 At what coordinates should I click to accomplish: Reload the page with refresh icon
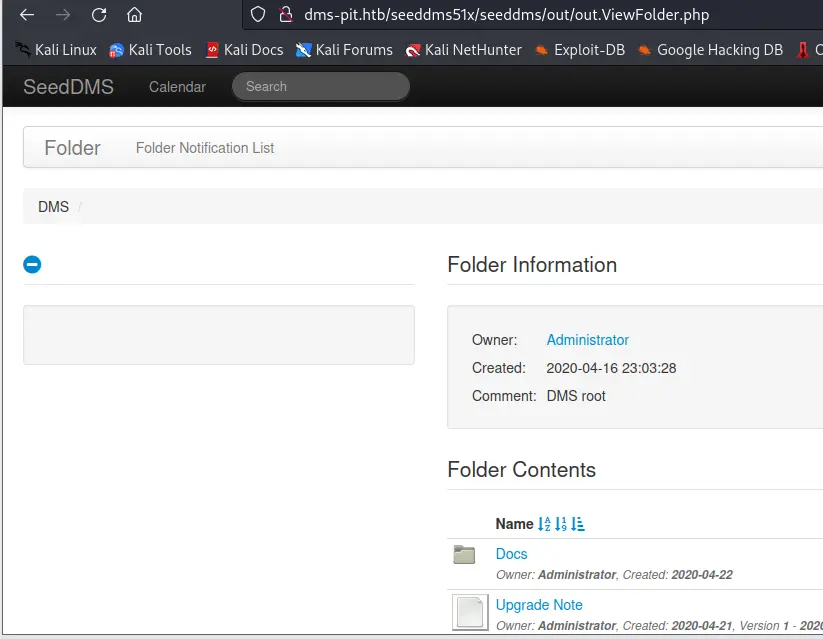click(x=99, y=15)
